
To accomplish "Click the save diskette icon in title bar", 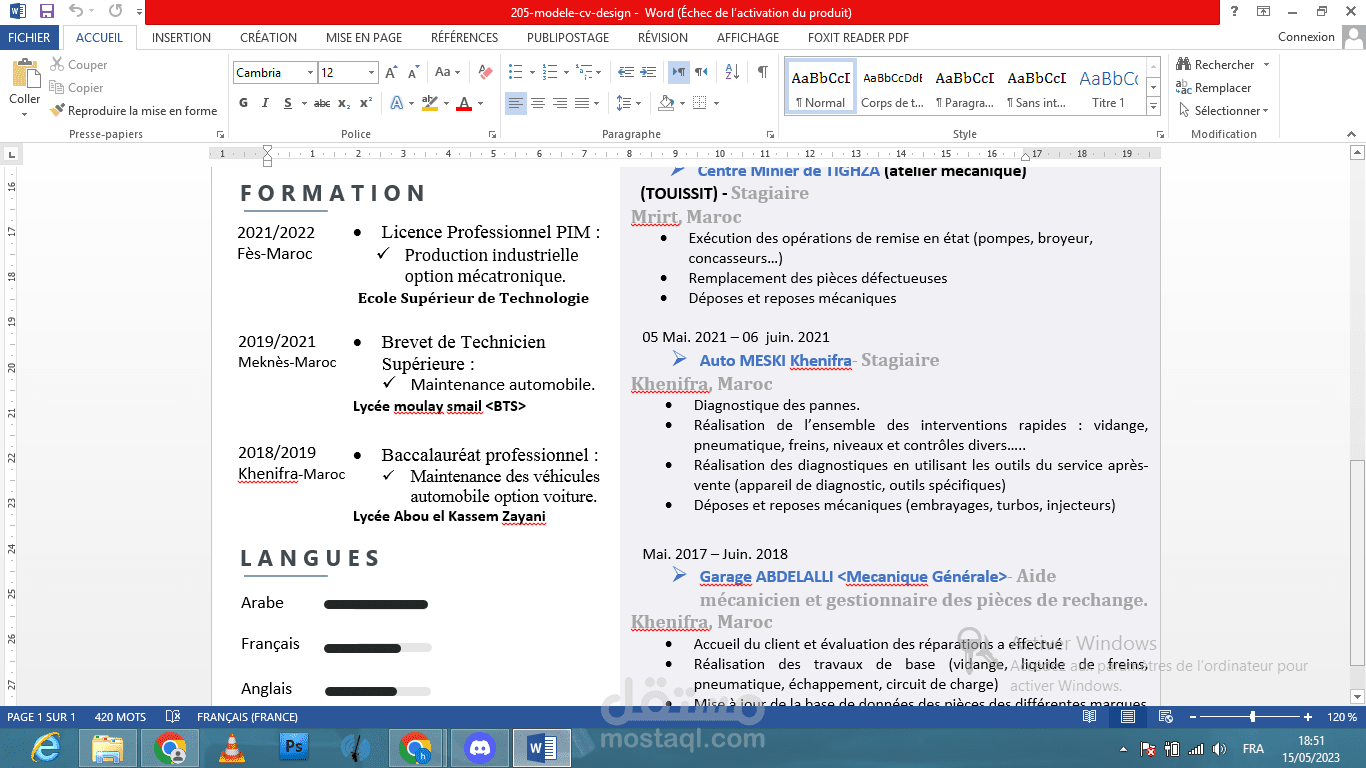I will (x=46, y=12).
